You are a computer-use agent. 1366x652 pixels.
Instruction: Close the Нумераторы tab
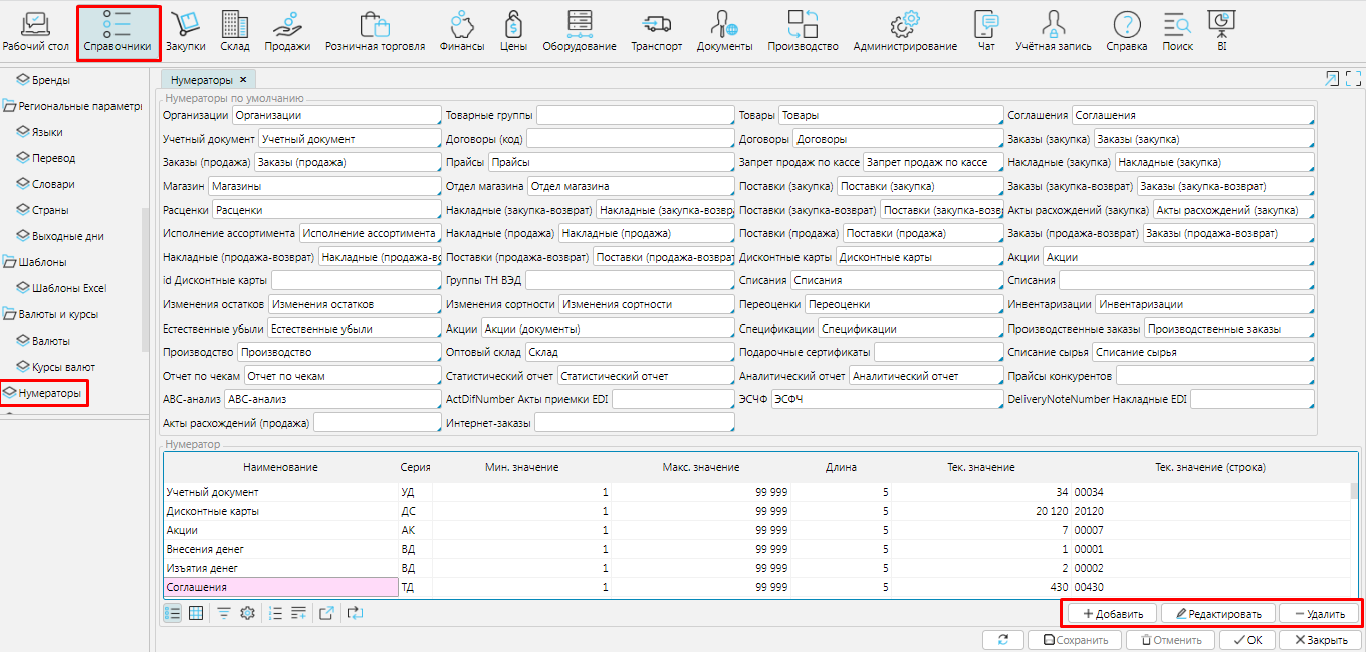243,79
